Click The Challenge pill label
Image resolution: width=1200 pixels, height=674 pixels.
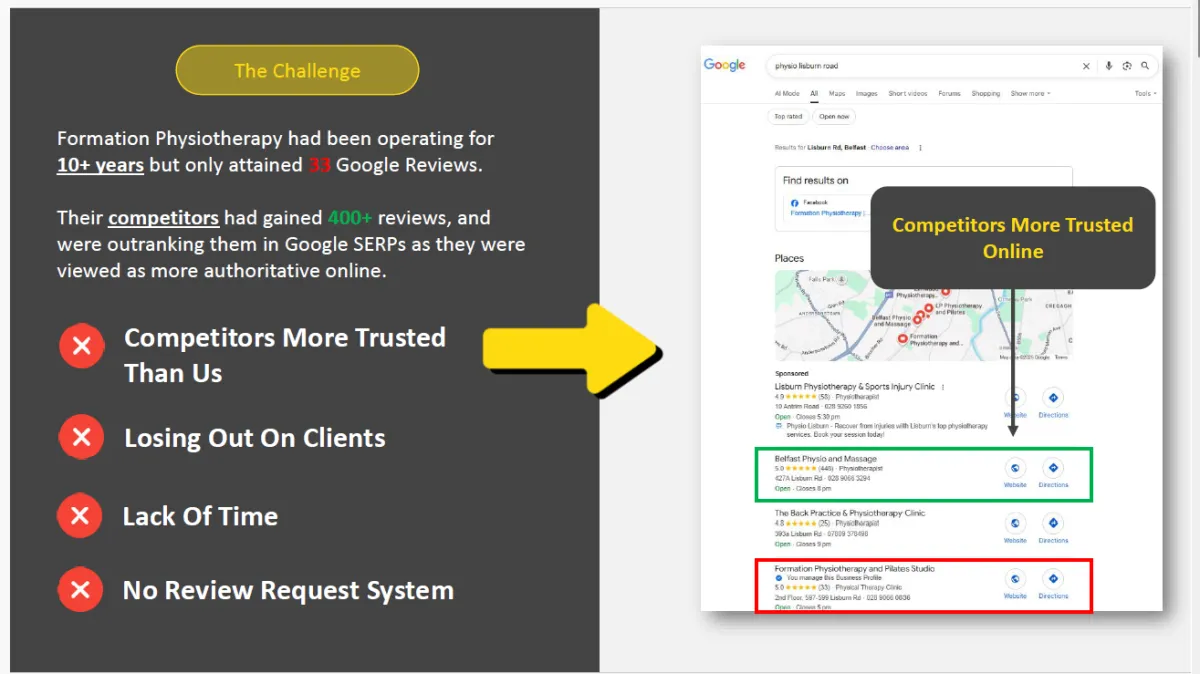tap(297, 71)
